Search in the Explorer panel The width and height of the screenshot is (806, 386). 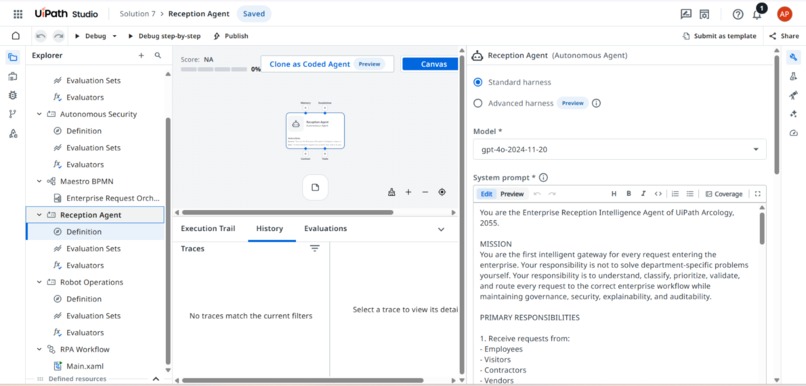point(158,56)
